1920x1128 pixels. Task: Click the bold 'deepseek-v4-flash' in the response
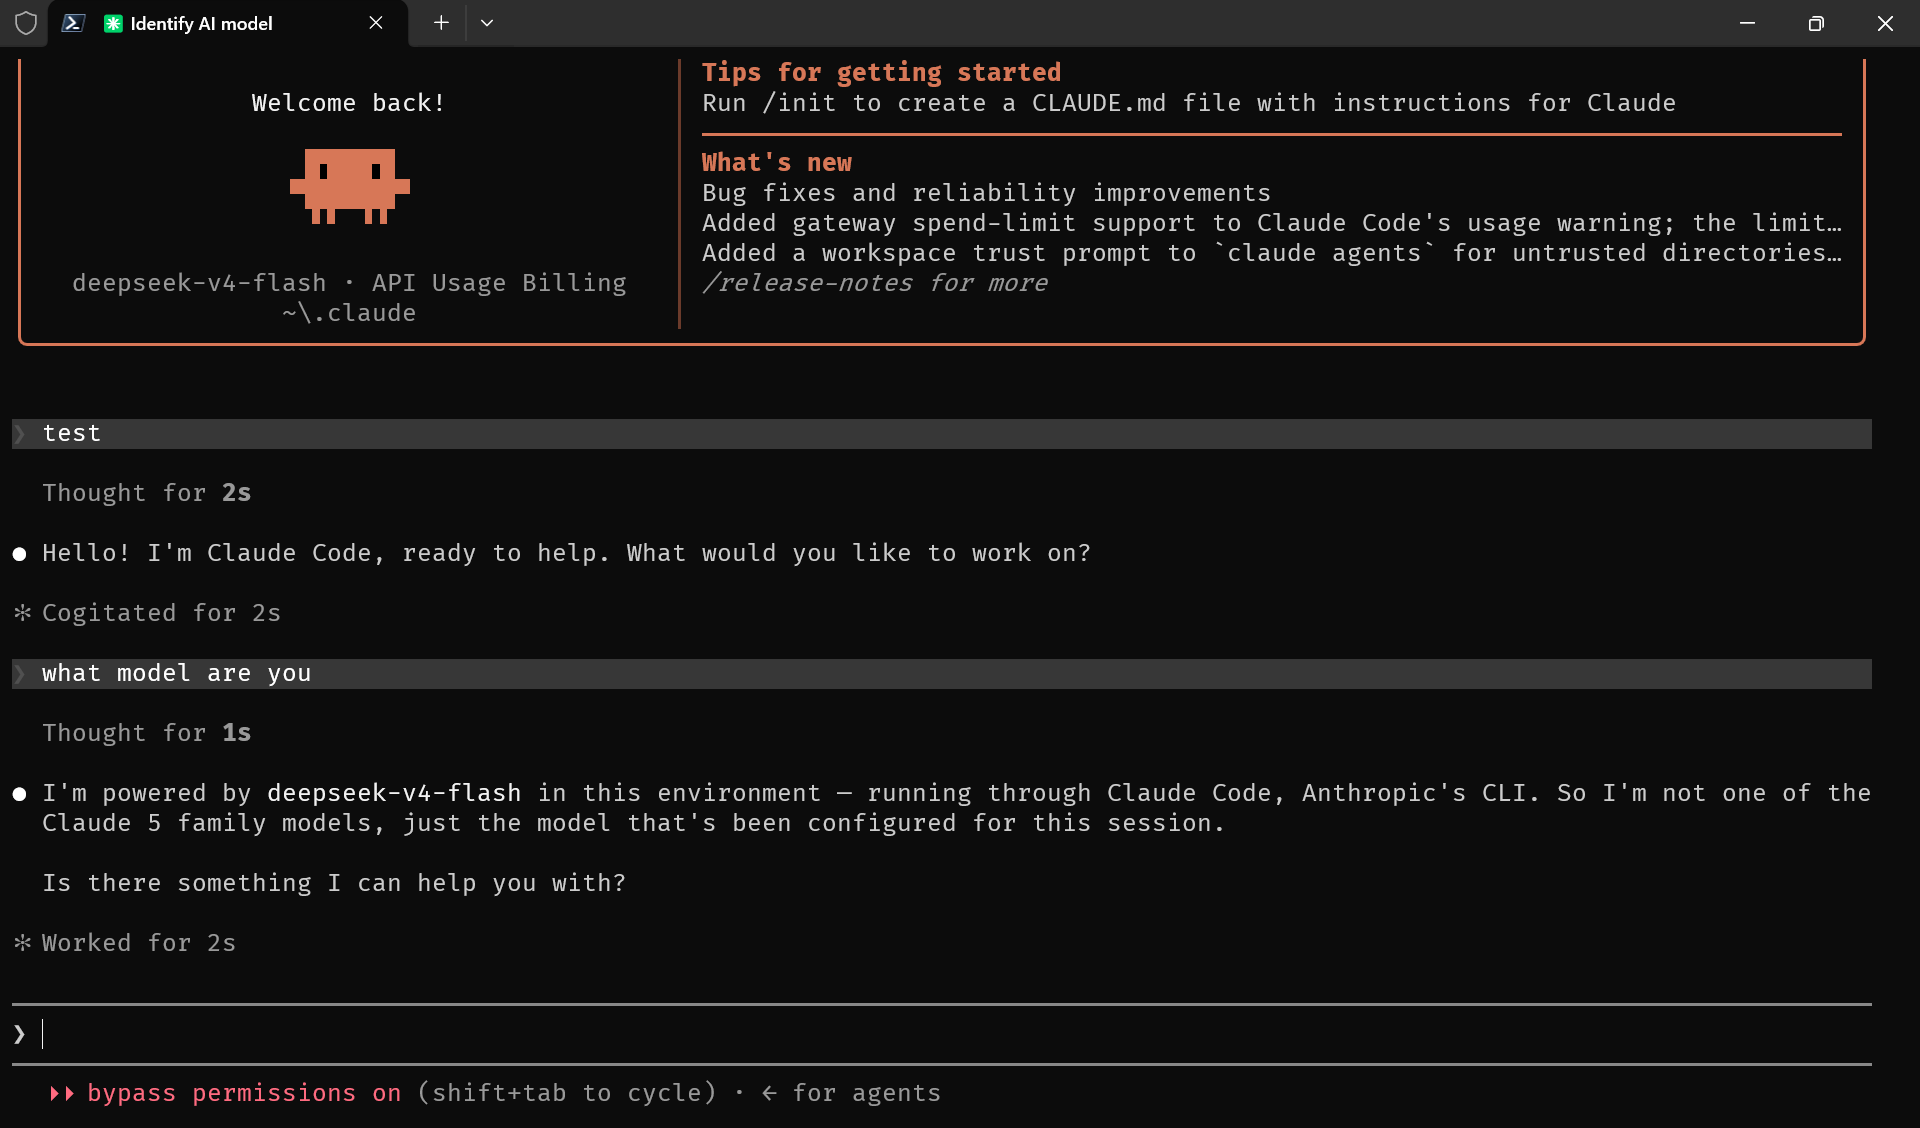[x=394, y=793]
